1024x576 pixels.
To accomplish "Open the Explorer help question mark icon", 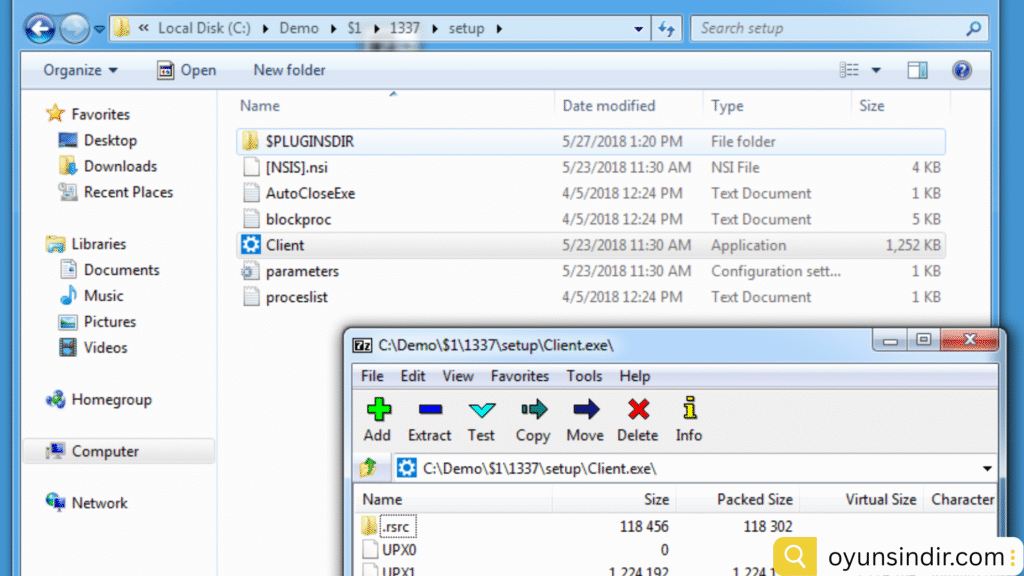I will pyautogui.click(x=961, y=70).
